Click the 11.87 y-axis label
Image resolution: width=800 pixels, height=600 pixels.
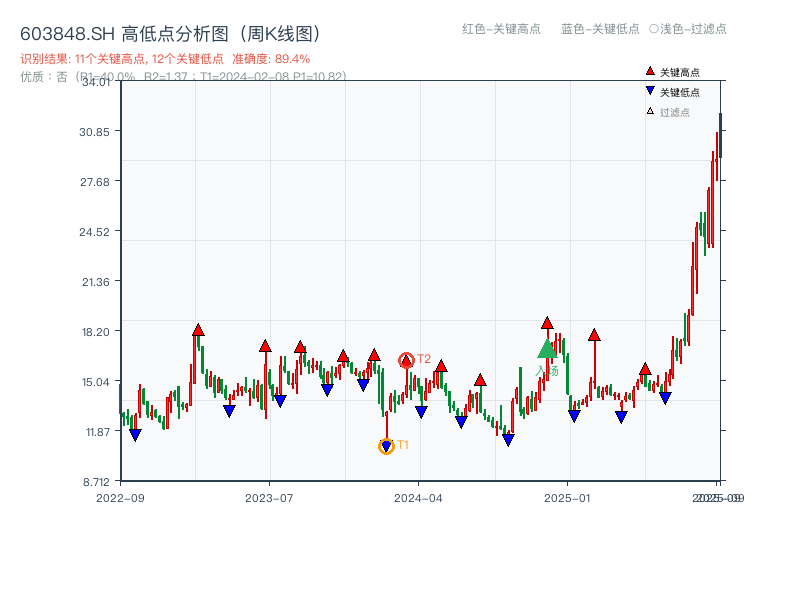tap(97, 432)
